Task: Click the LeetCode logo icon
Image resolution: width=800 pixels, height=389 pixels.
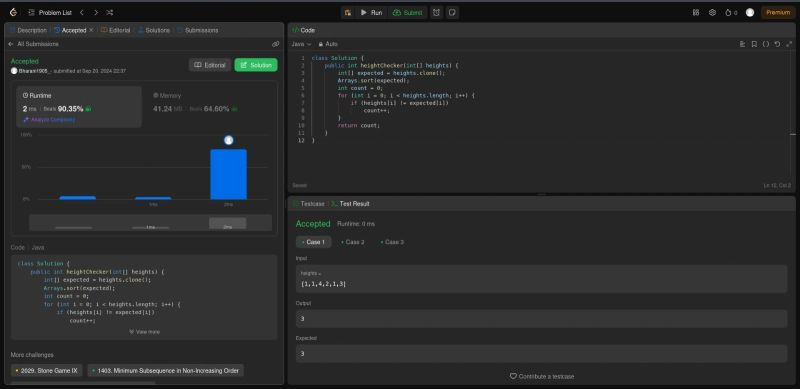Action: (13, 12)
